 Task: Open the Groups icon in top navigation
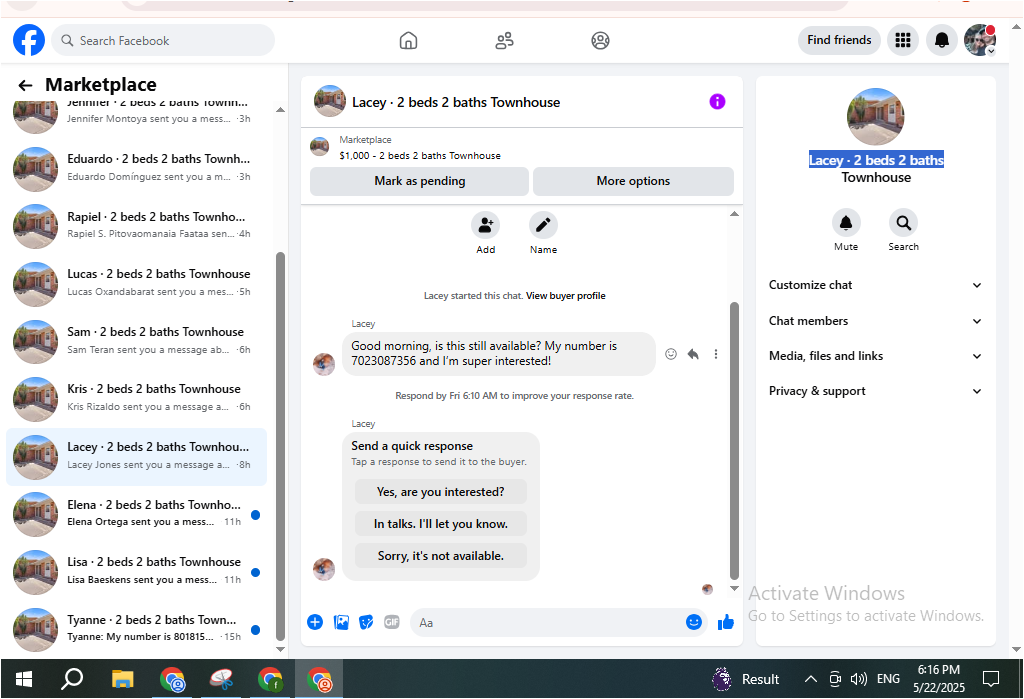coord(600,41)
